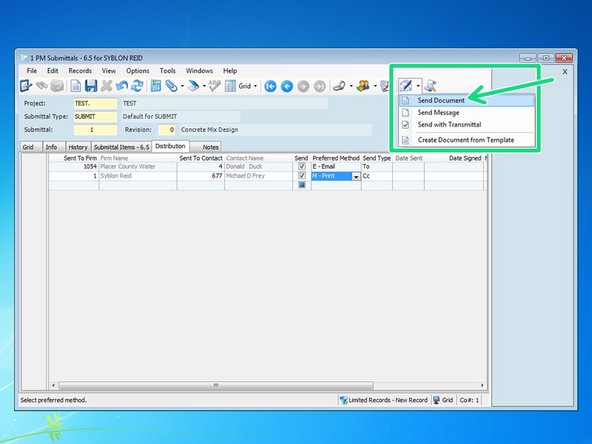The width and height of the screenshot is (592, 444).
Task: Open the Grid view dropdown arrow
Action: pyautogui.click(x=255, y=86)
